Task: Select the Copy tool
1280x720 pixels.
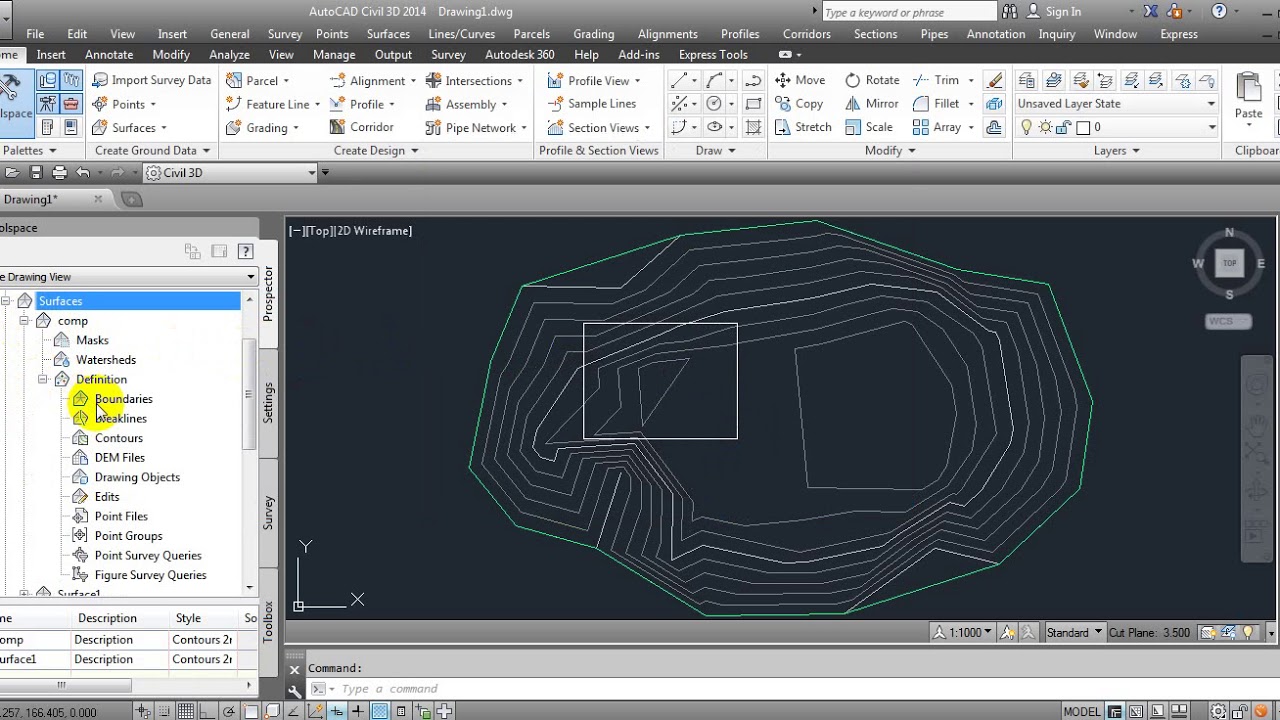Action: point(799,103)
